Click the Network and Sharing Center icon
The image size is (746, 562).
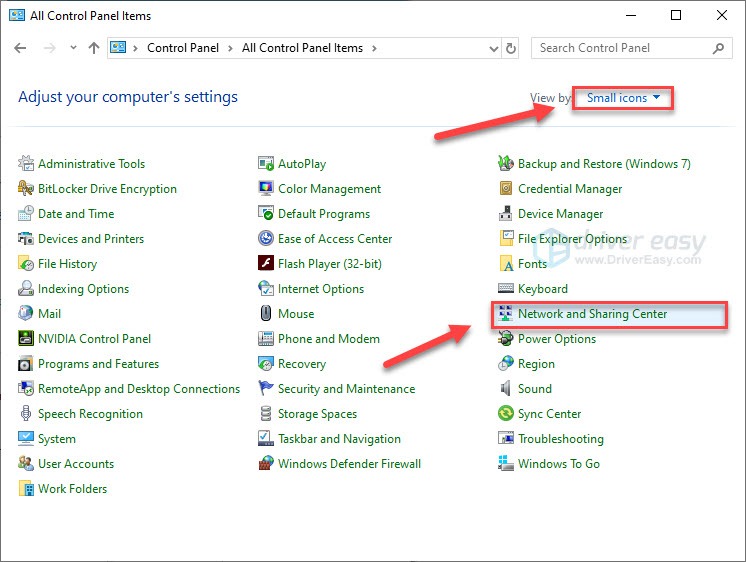click(506, 314)
